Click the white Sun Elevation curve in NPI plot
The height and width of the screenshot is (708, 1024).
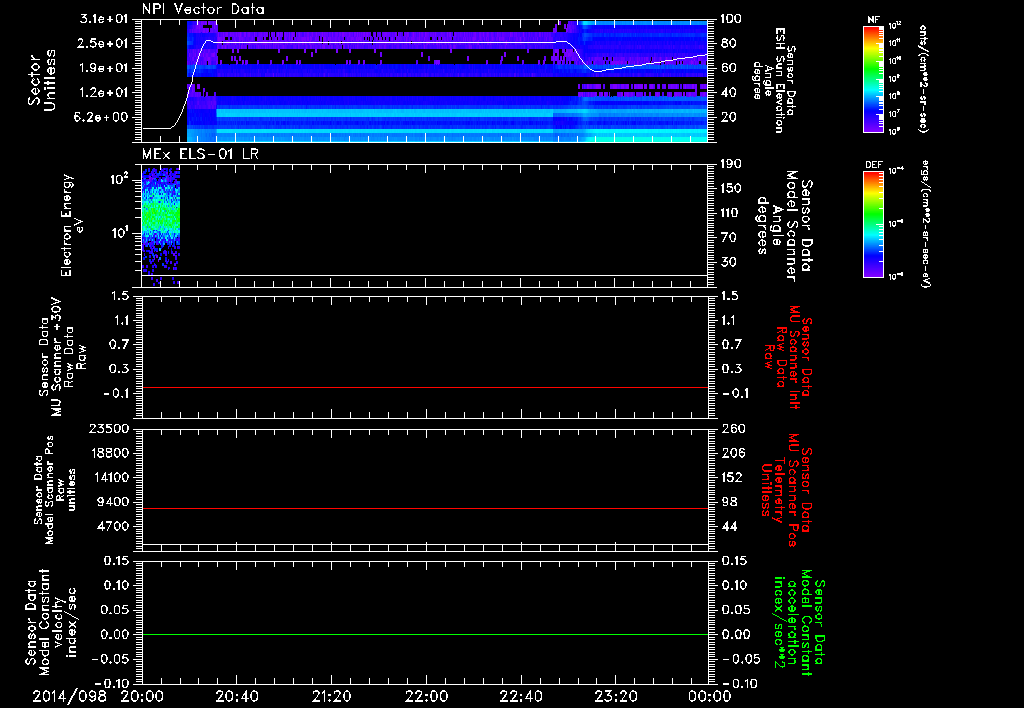coord(392,42)
